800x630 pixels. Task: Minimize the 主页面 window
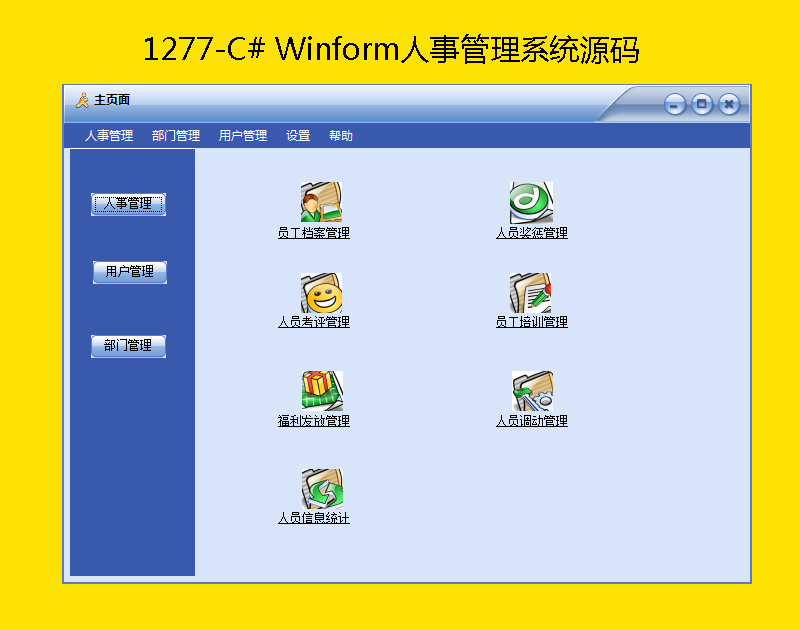click(x=674, y=105)
